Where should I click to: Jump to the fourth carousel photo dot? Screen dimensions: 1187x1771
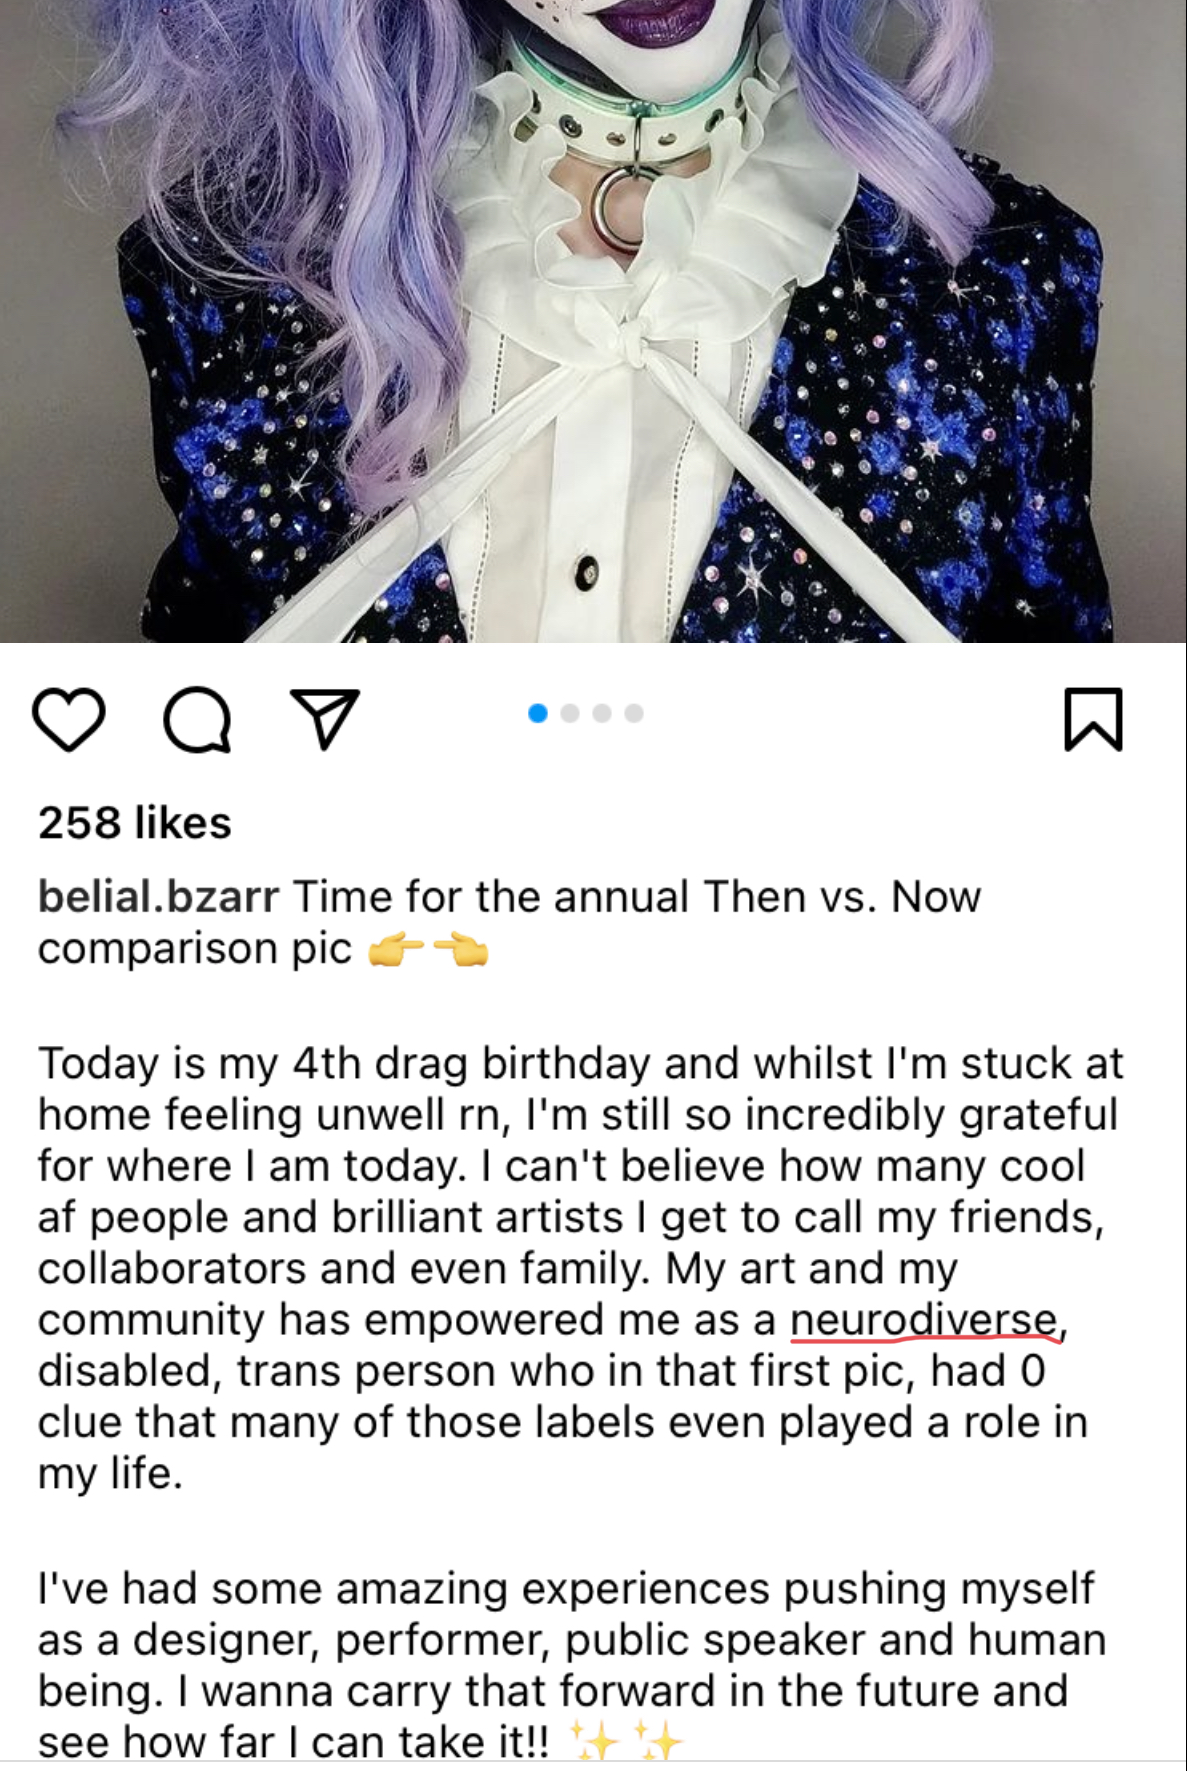pos(634,713)
